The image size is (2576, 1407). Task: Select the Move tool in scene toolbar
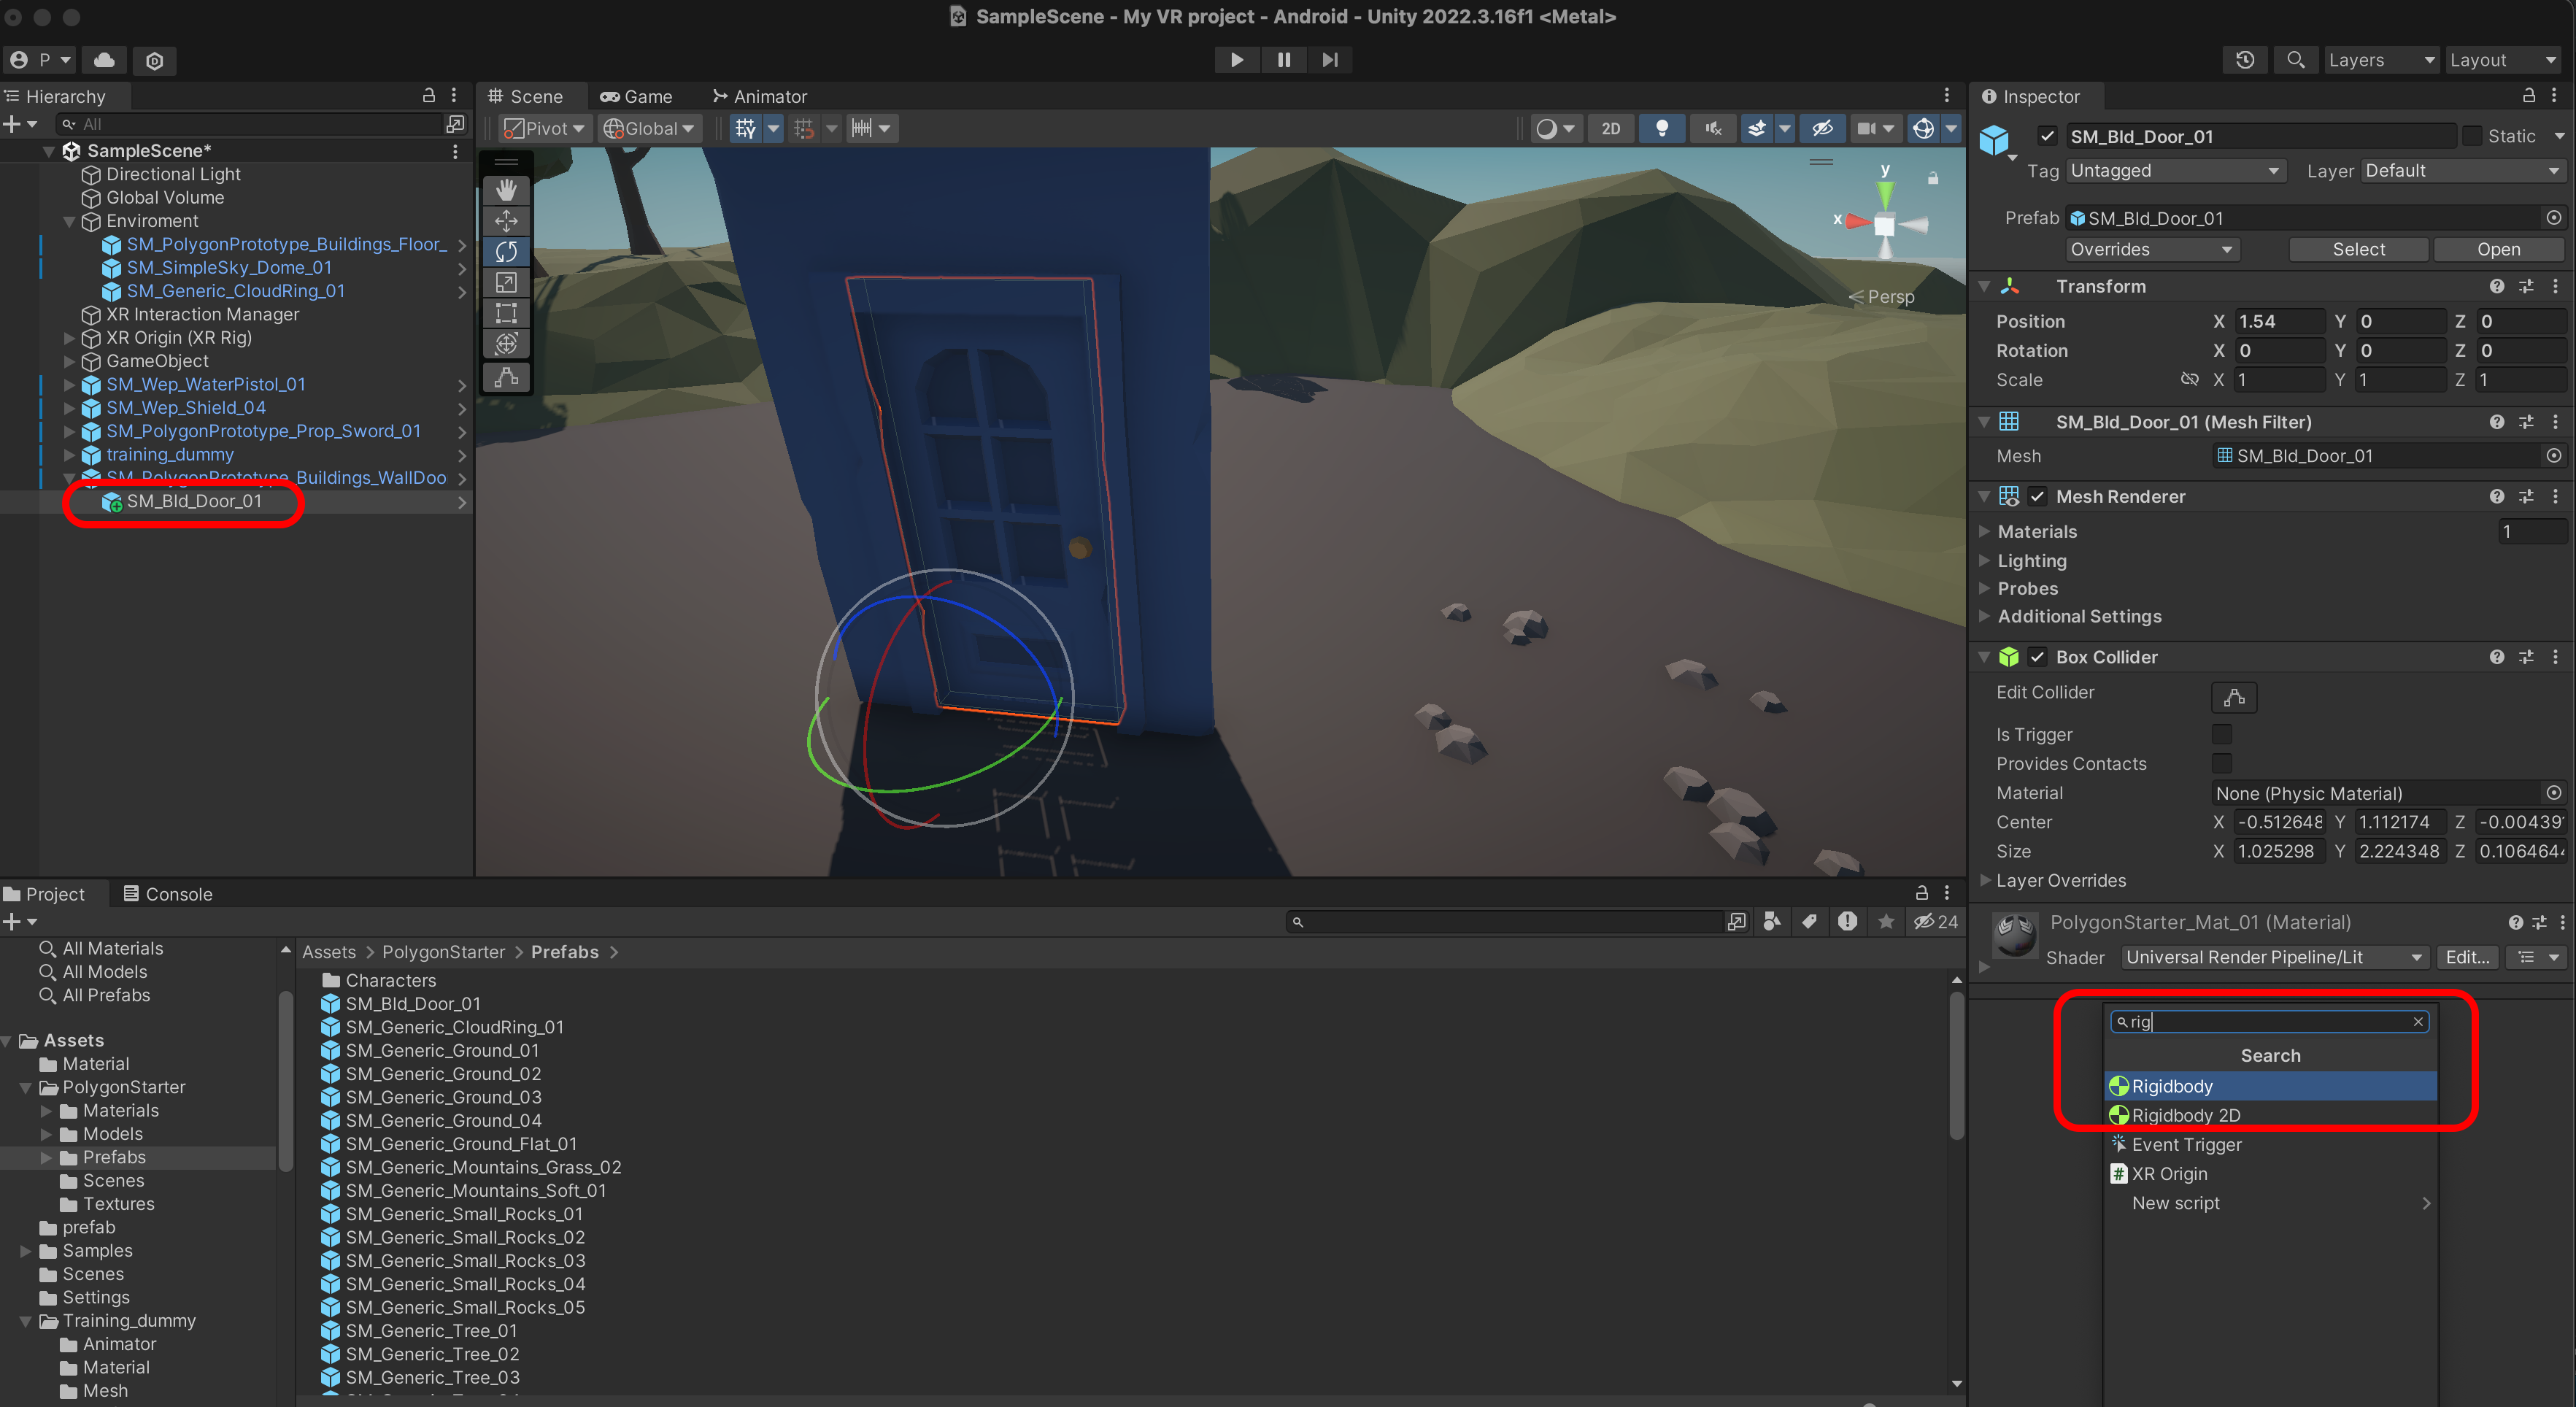[506, 221]
